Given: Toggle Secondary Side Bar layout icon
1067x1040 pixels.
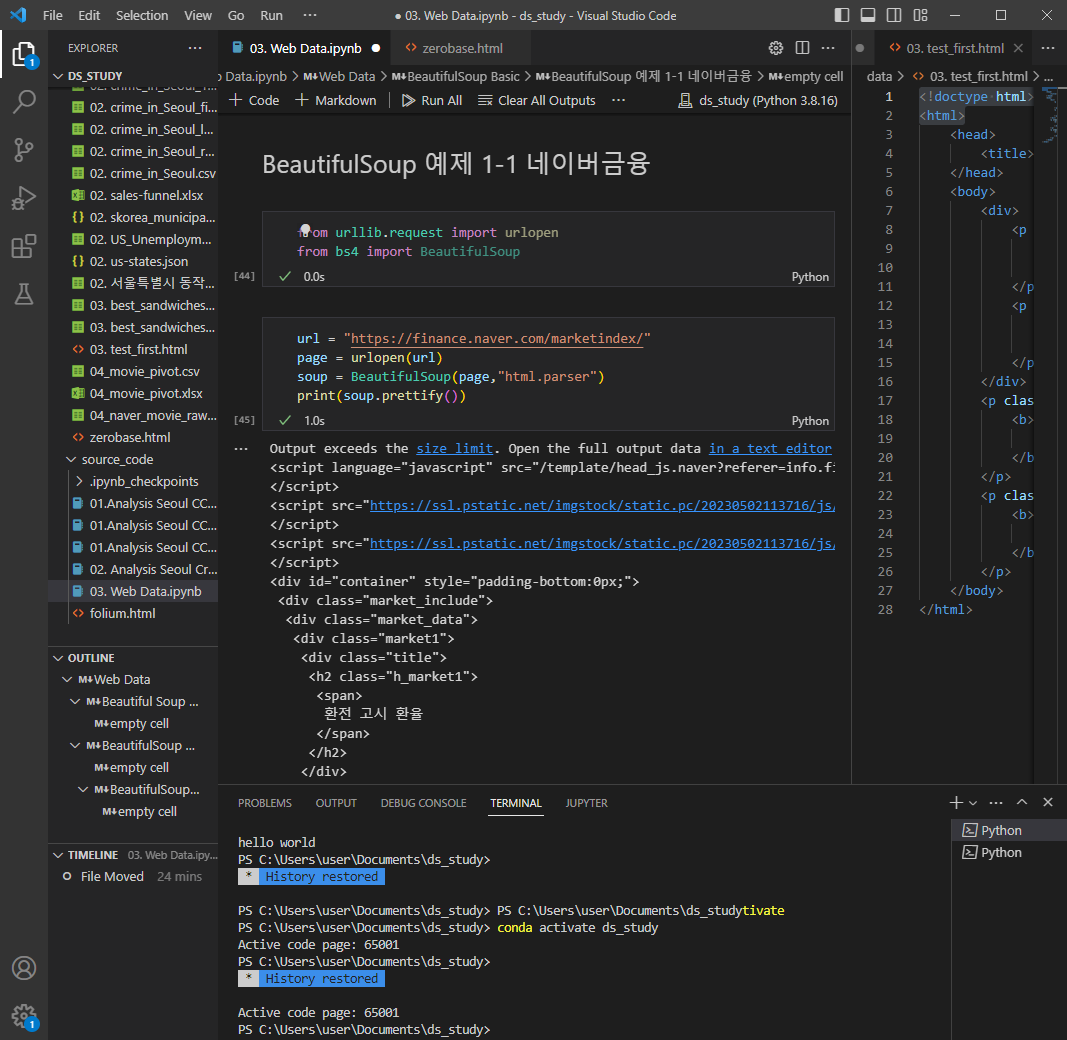Looking at the screenshot, I should coord(894,15).
